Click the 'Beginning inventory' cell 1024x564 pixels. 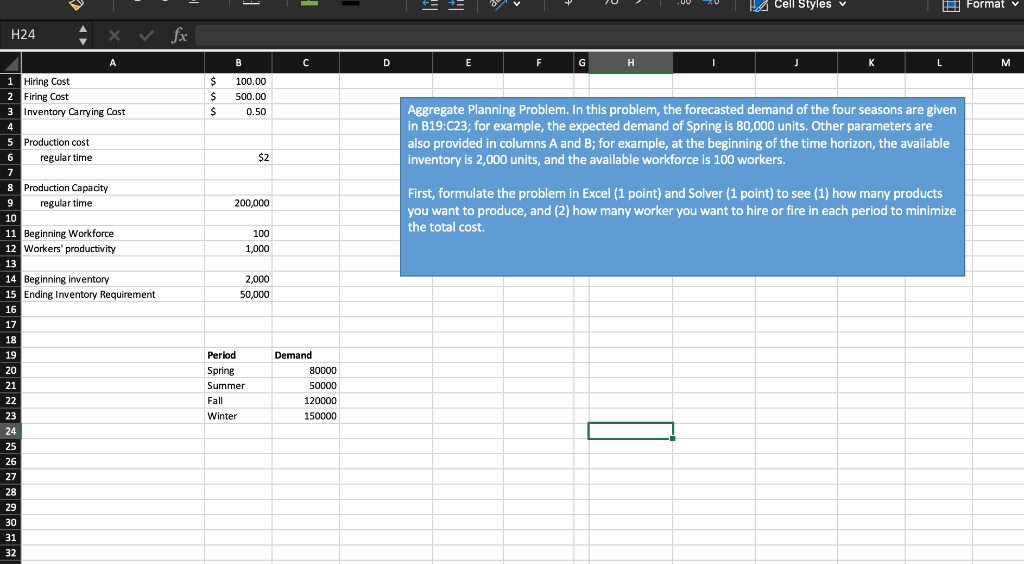113,279
